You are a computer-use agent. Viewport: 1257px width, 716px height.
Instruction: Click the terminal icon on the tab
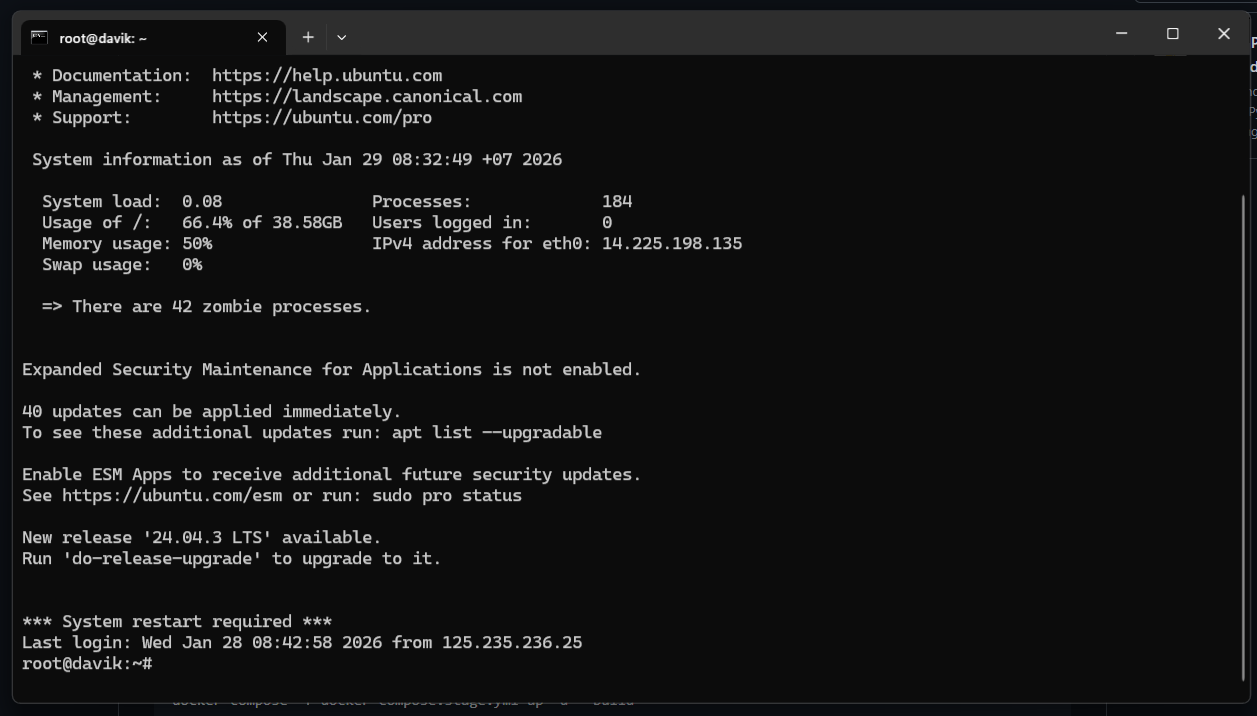click(x=39, y=37)
